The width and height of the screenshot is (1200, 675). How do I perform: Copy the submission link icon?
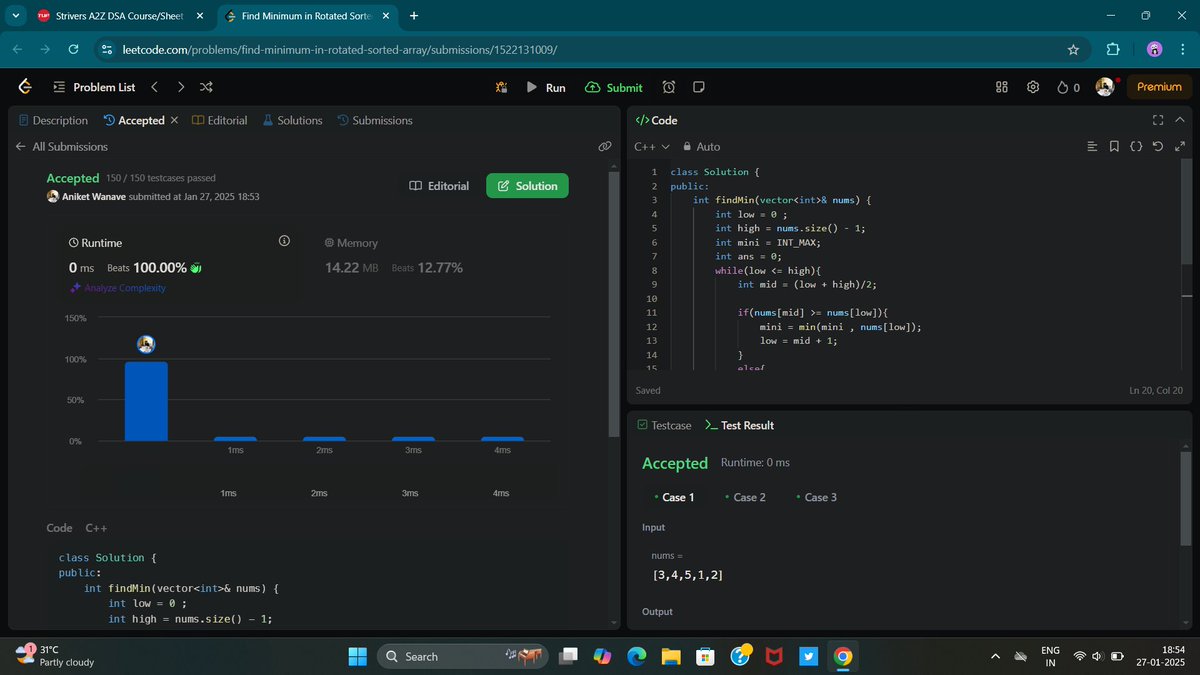[x=605, y=146]
